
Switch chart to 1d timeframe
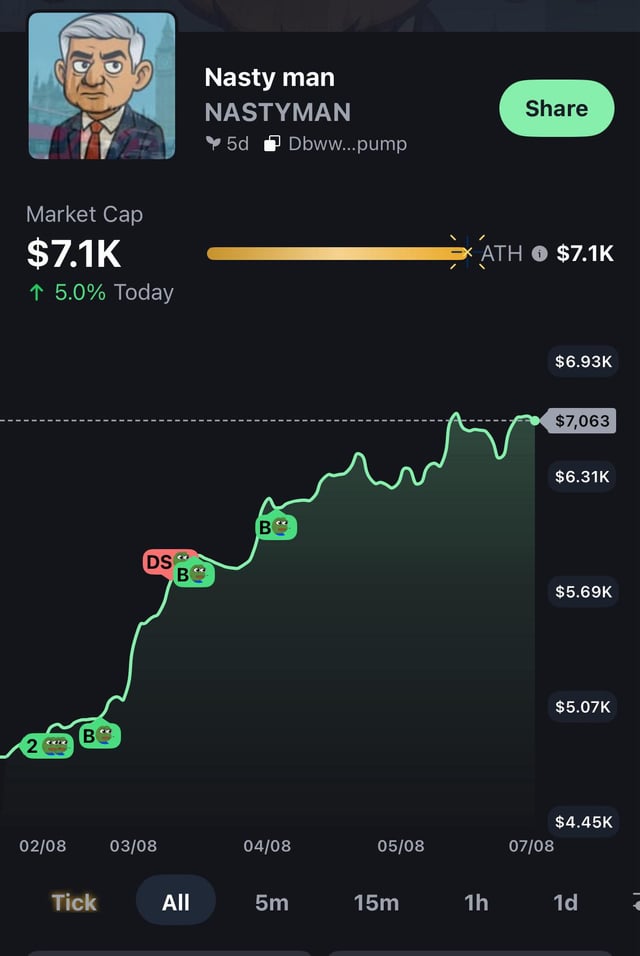click(x=565, y=902)
